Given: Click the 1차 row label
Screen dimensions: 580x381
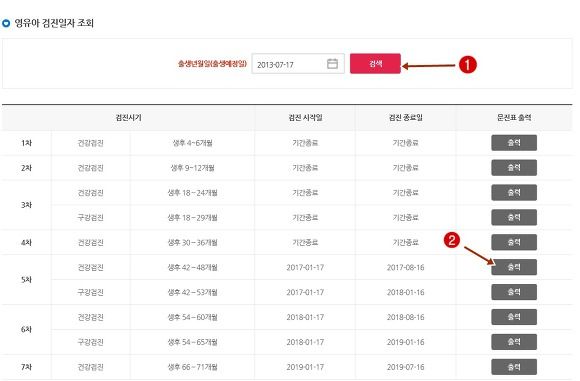Looking at the screenshot, I should tap(26, 143).
